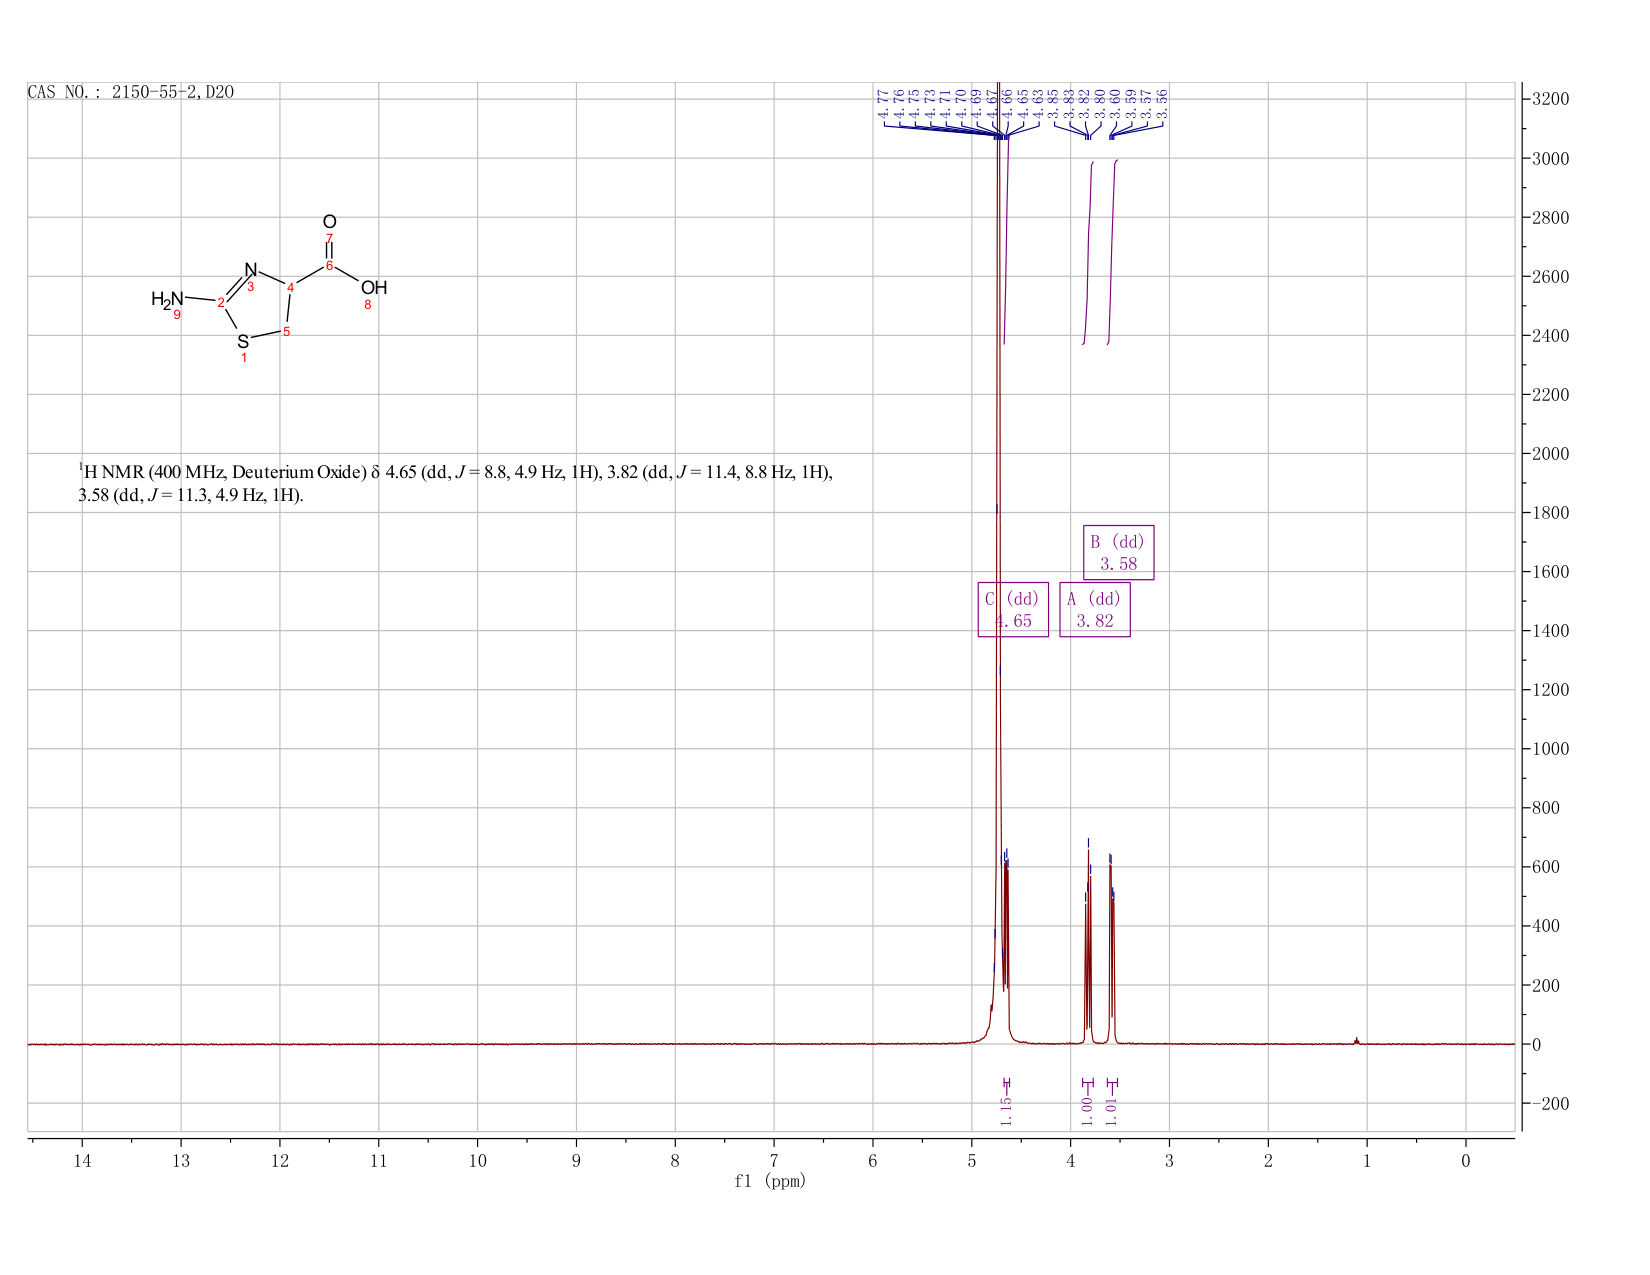Click the NH2 group in the structure
Image resolution: width=1650 pixels, height=1275 pixels.
click(168, 299)
